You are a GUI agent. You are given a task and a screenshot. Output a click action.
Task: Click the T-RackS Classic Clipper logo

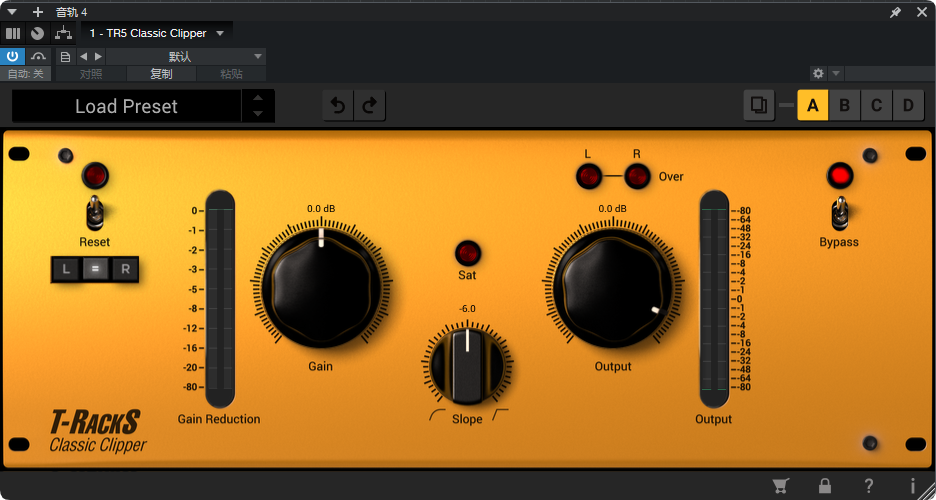pyautogui.click(x=98, y=431)
